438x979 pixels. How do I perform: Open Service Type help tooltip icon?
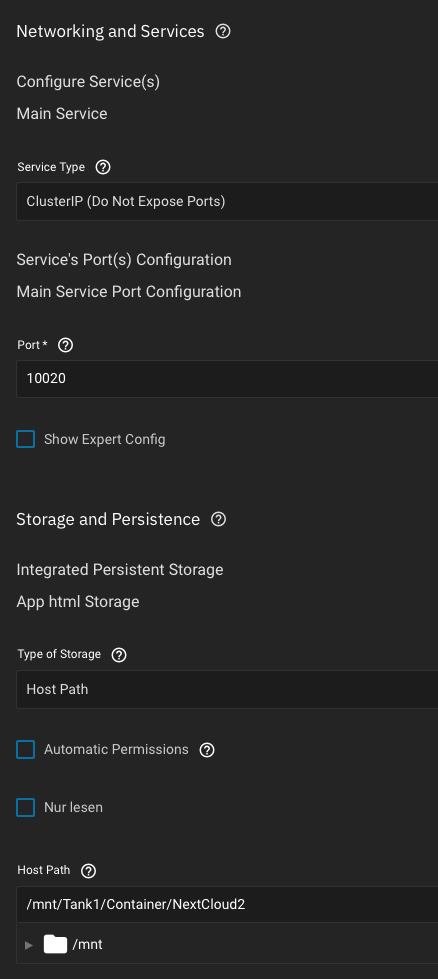tap(103, 167)
